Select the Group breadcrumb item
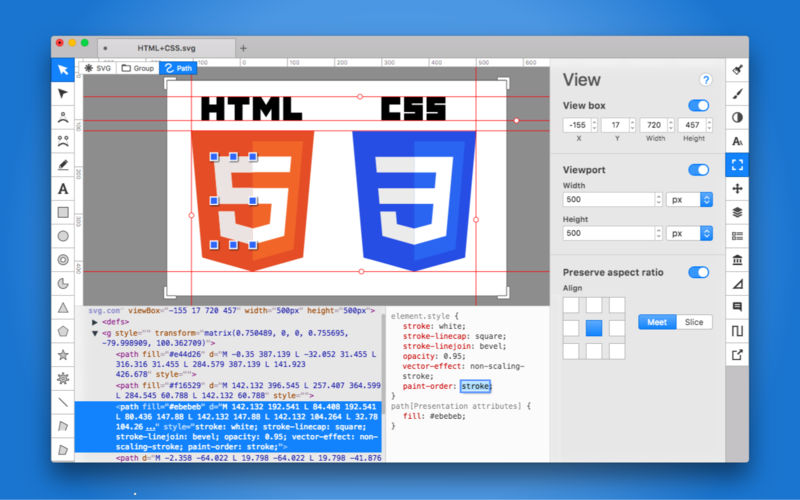 tap(137, 68)
